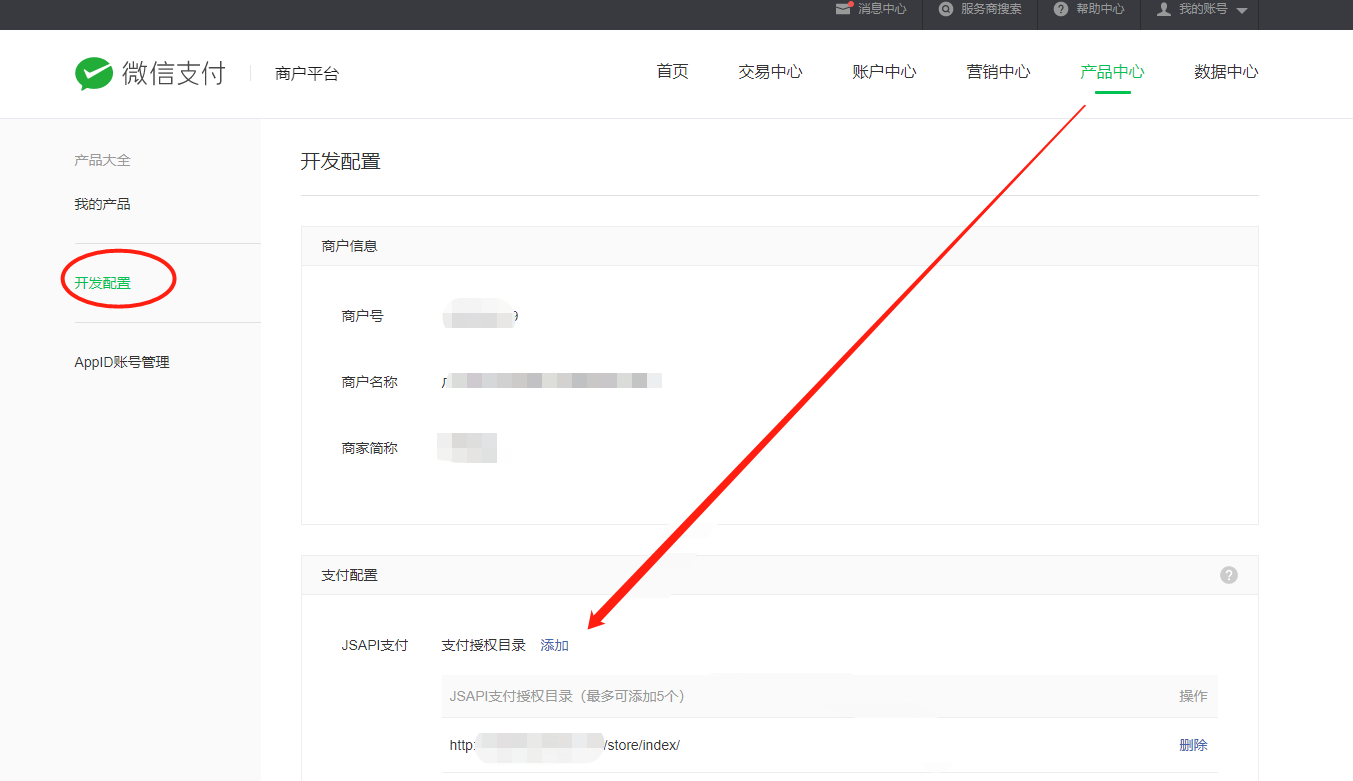The image size is (1353, 781).
Task: Click the my account person icon
Action: 1164,9
